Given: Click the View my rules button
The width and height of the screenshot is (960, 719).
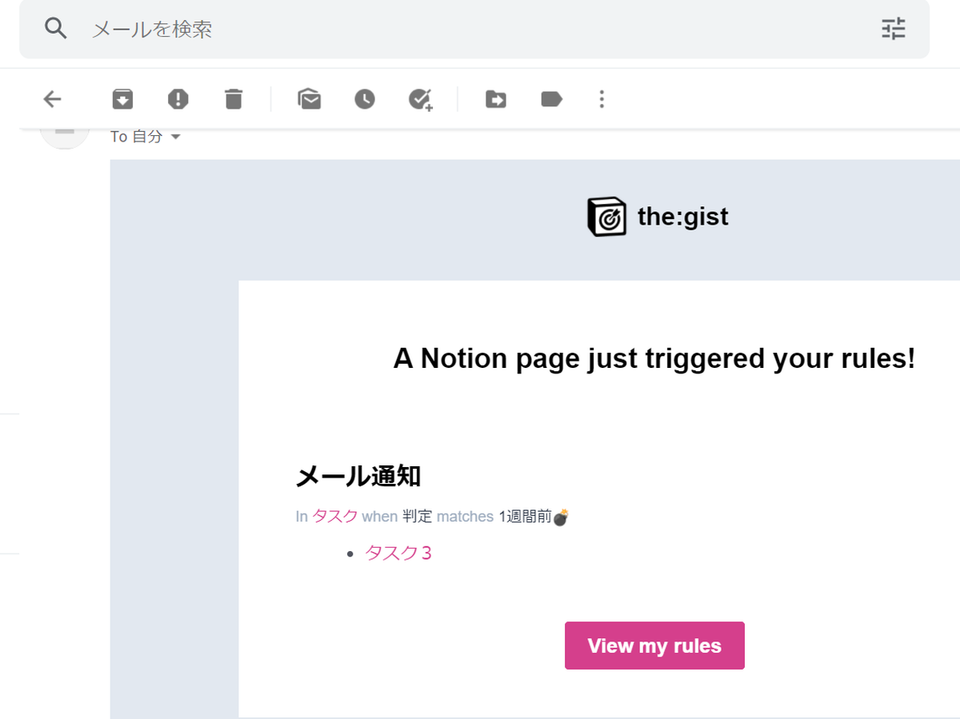Looking at the screenshot, I should (654, 645).
